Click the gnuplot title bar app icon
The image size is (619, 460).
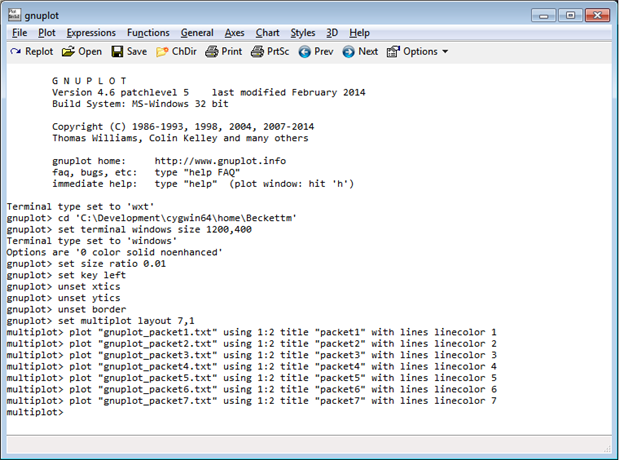(14, 15)
